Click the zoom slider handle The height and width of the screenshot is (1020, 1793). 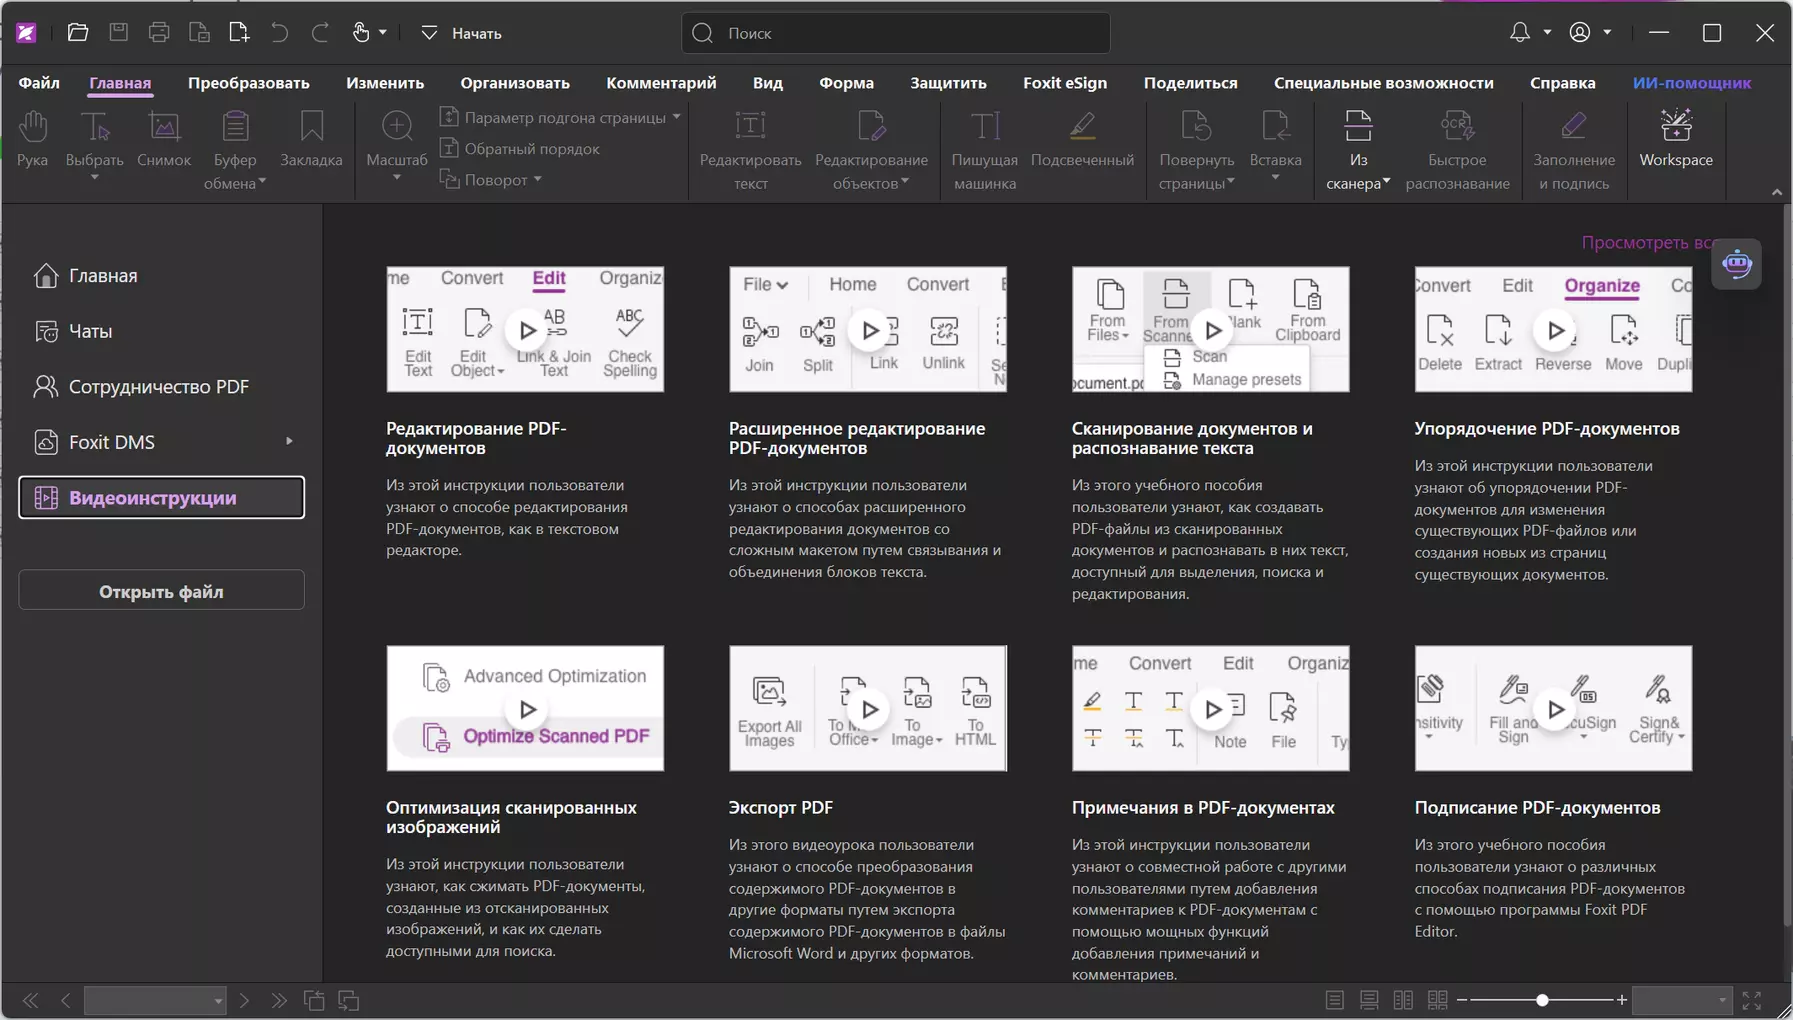coord(1542,1000)
